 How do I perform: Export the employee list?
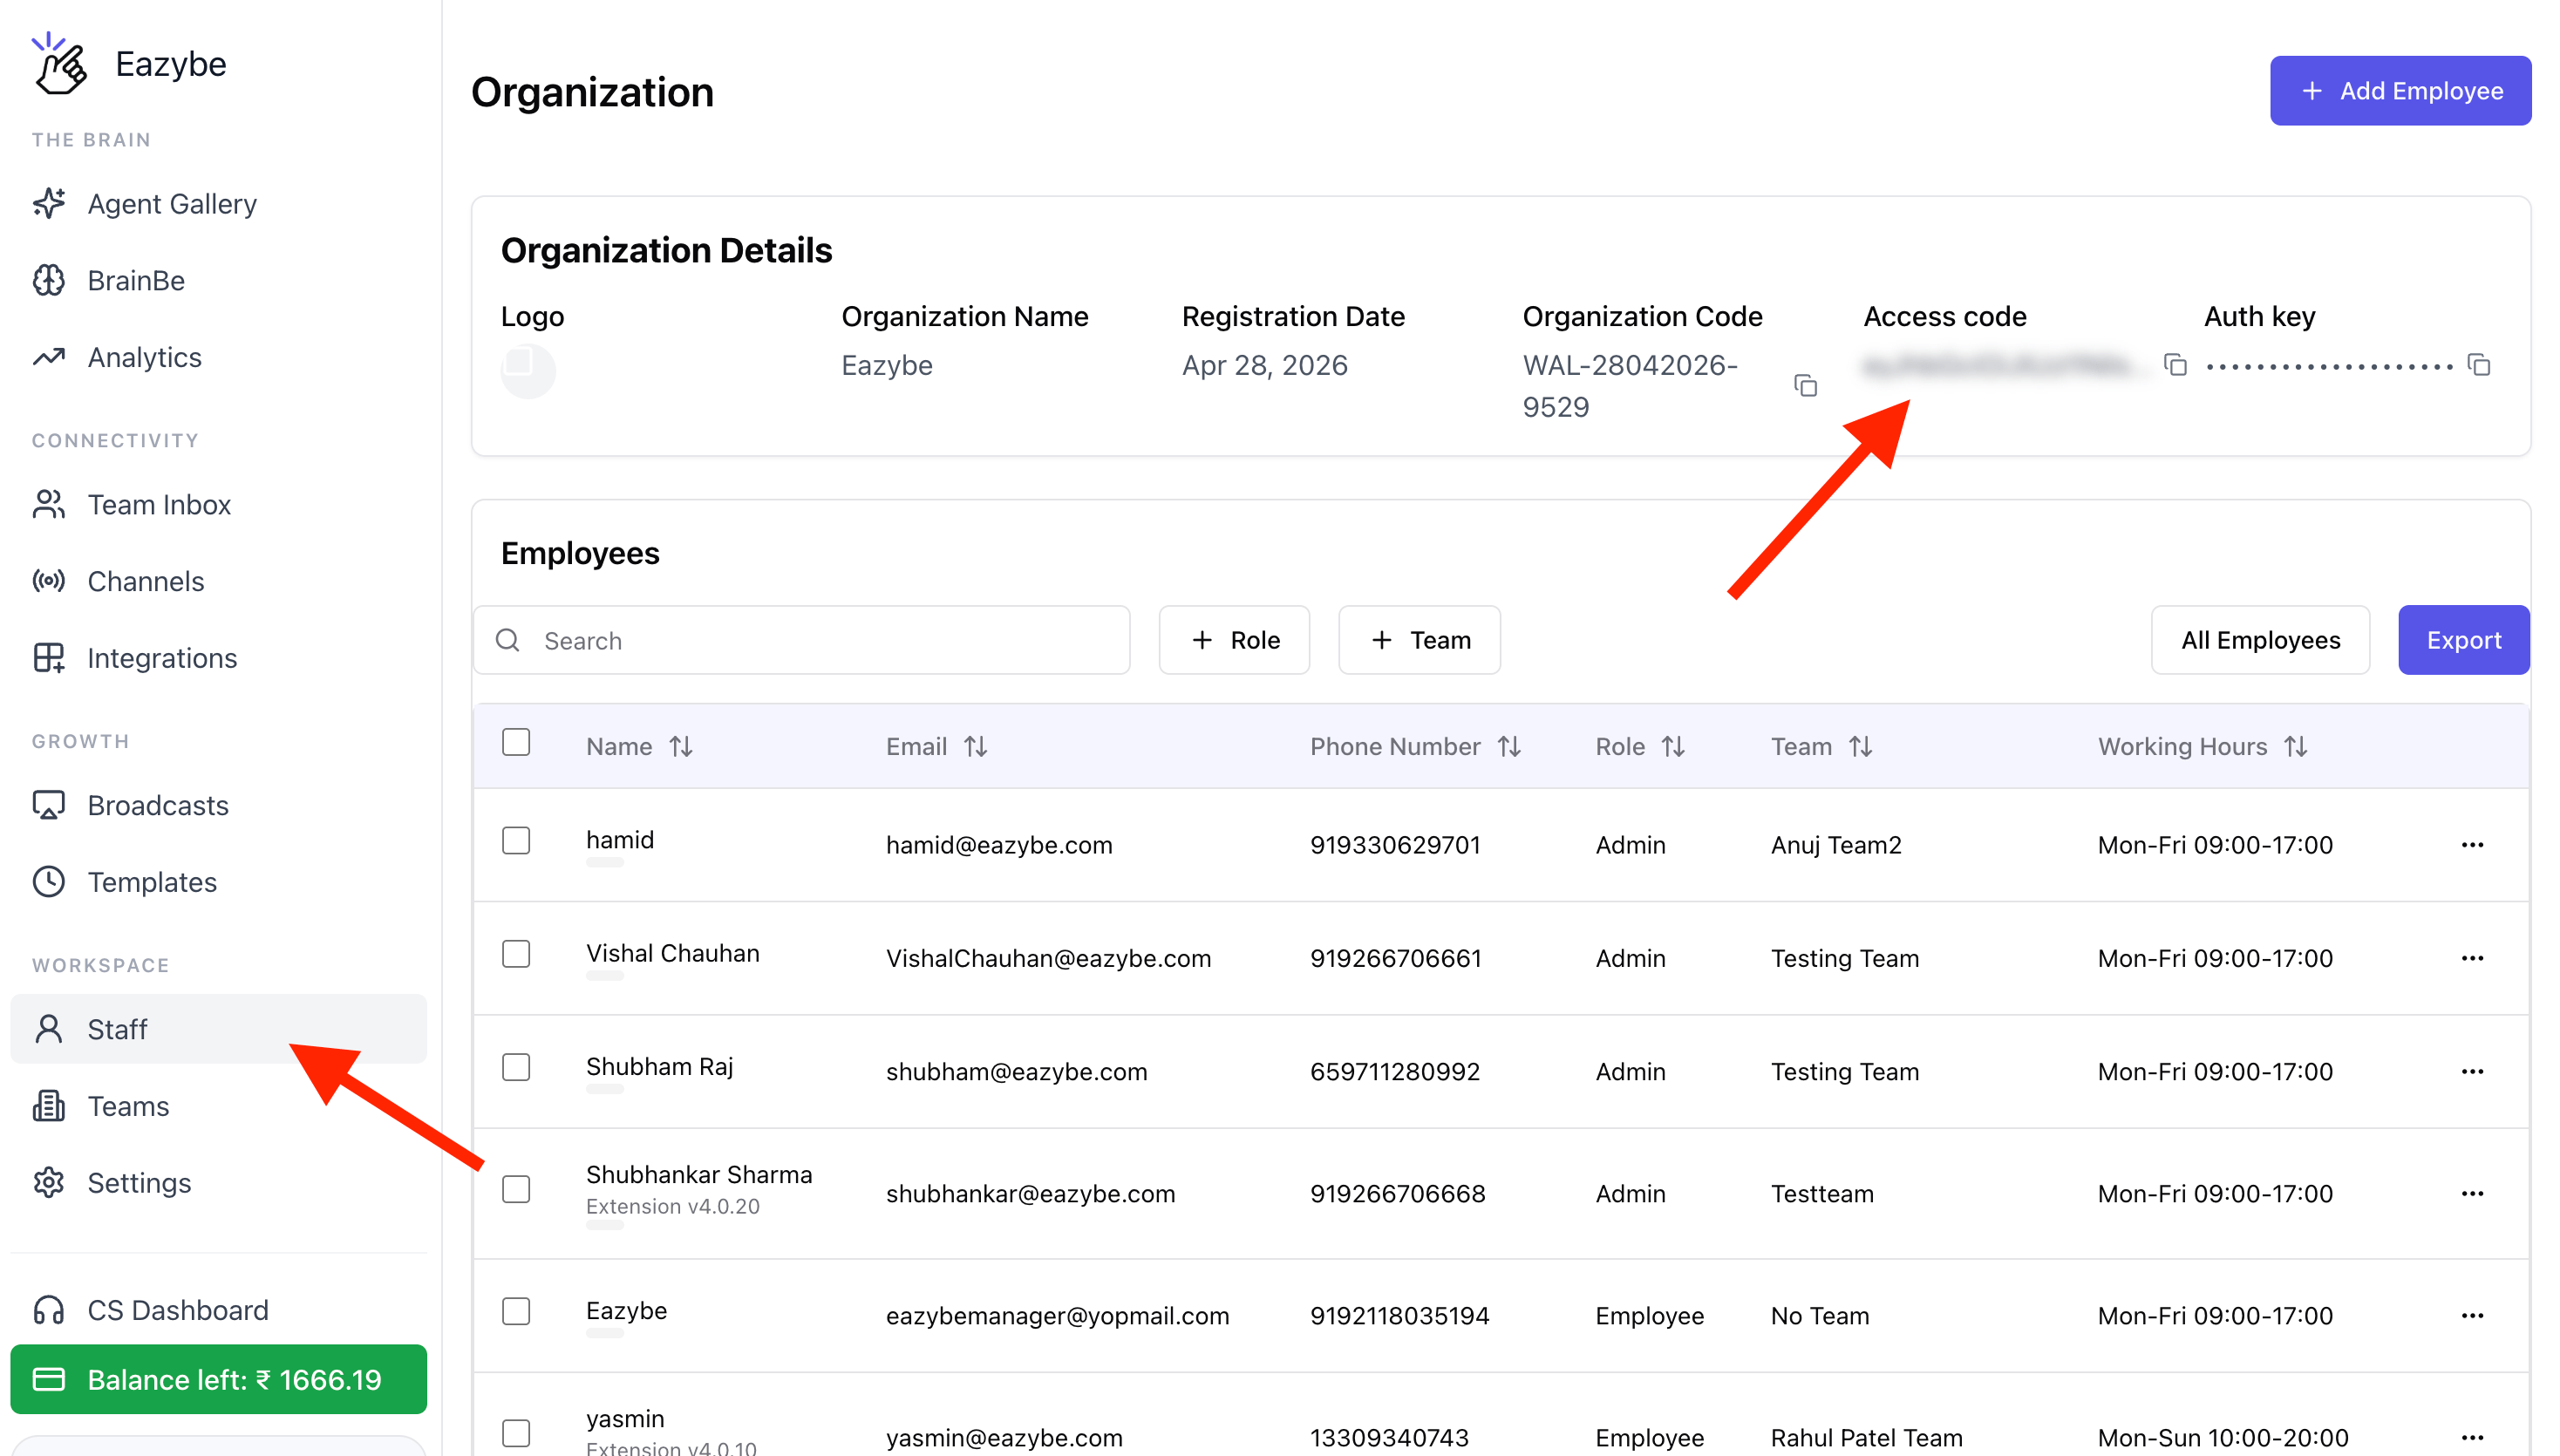(x=2464, y=640)
